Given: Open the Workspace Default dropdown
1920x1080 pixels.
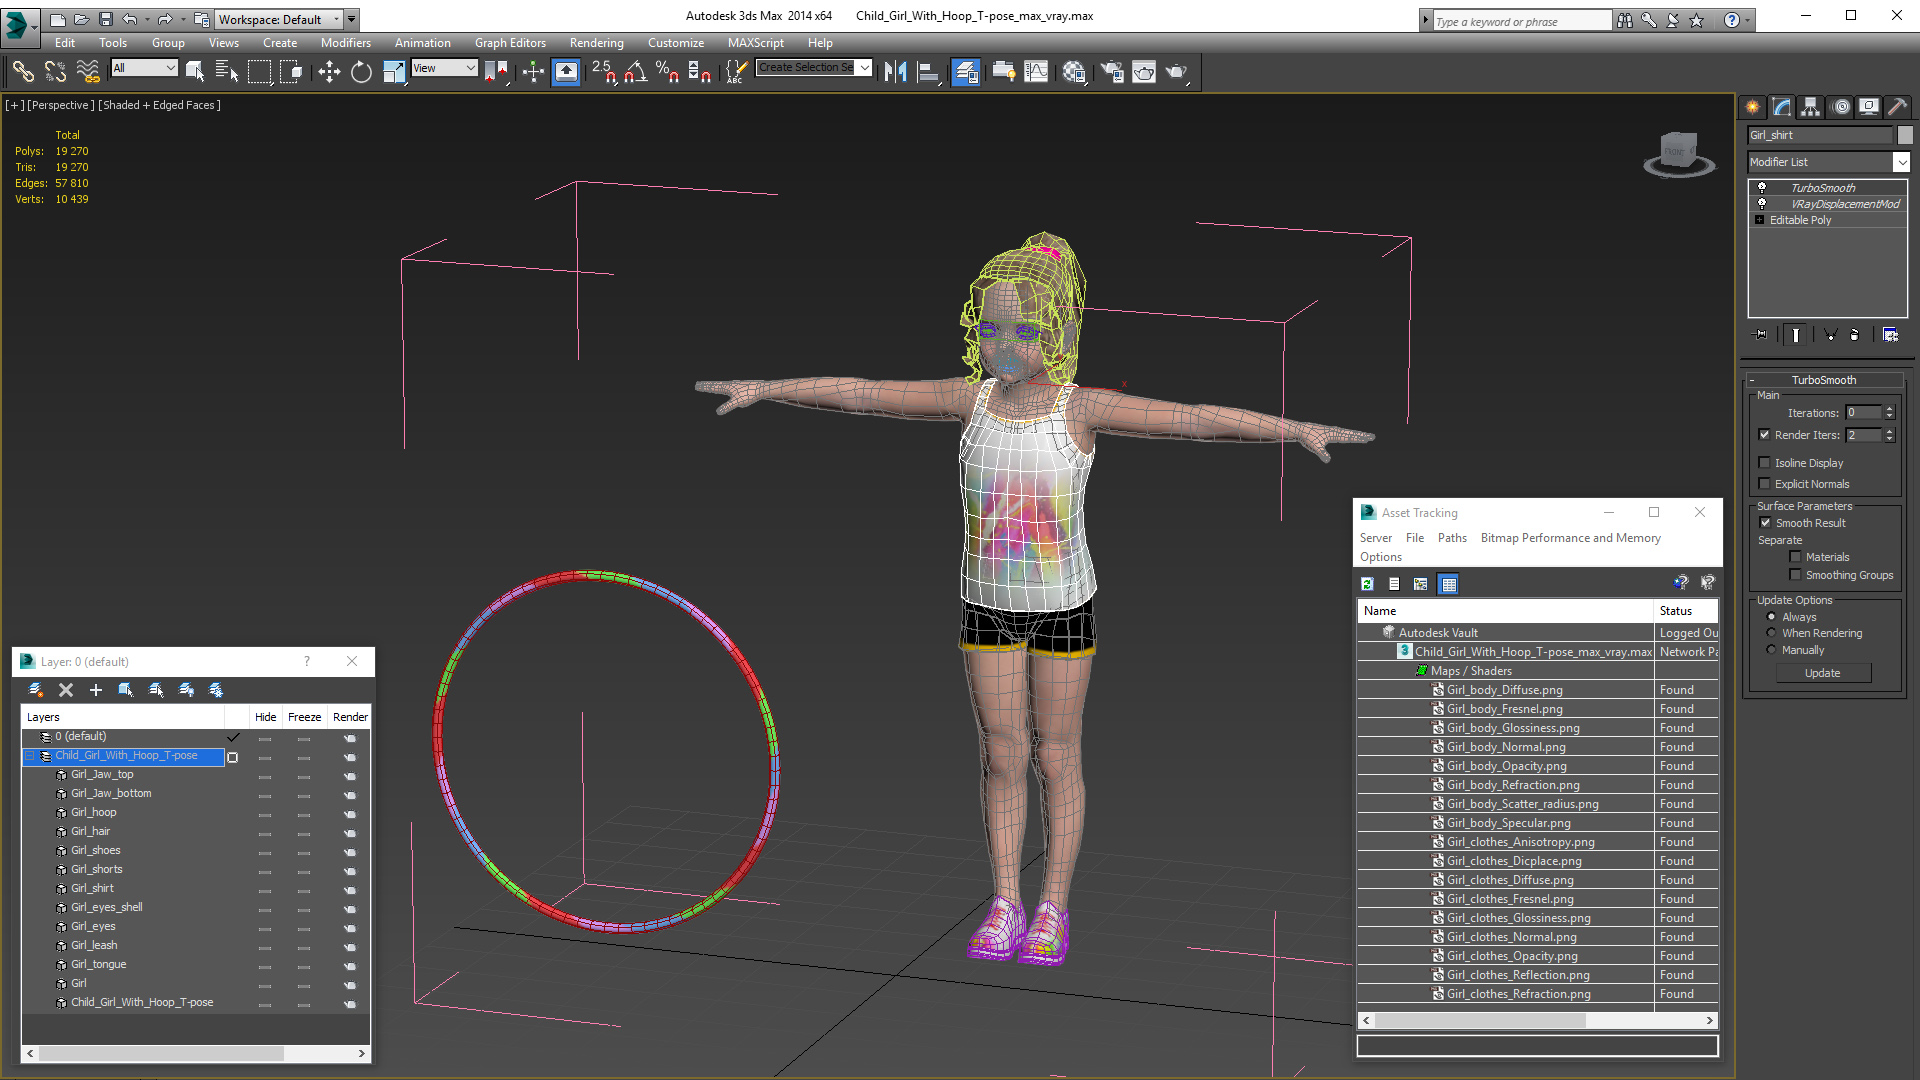Looking at the screenshot, I should click(280, 19).
